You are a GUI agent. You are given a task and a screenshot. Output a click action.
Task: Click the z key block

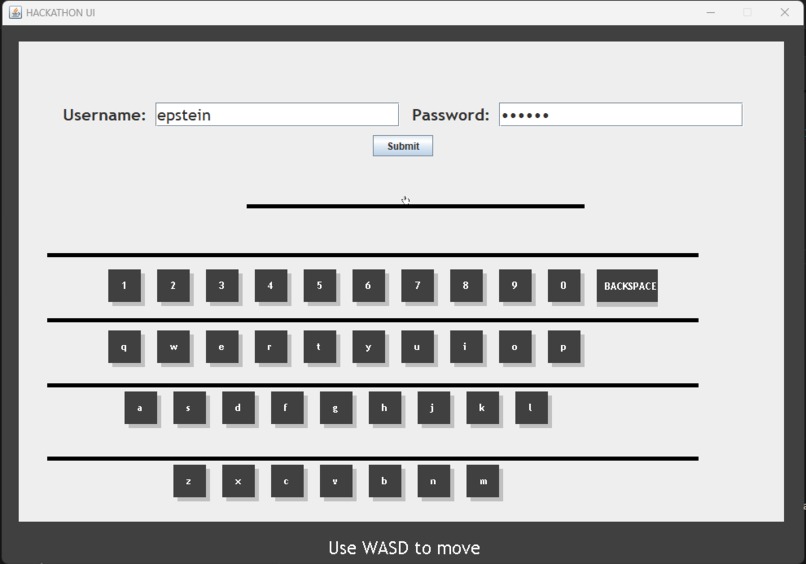[x=190, y=481]
